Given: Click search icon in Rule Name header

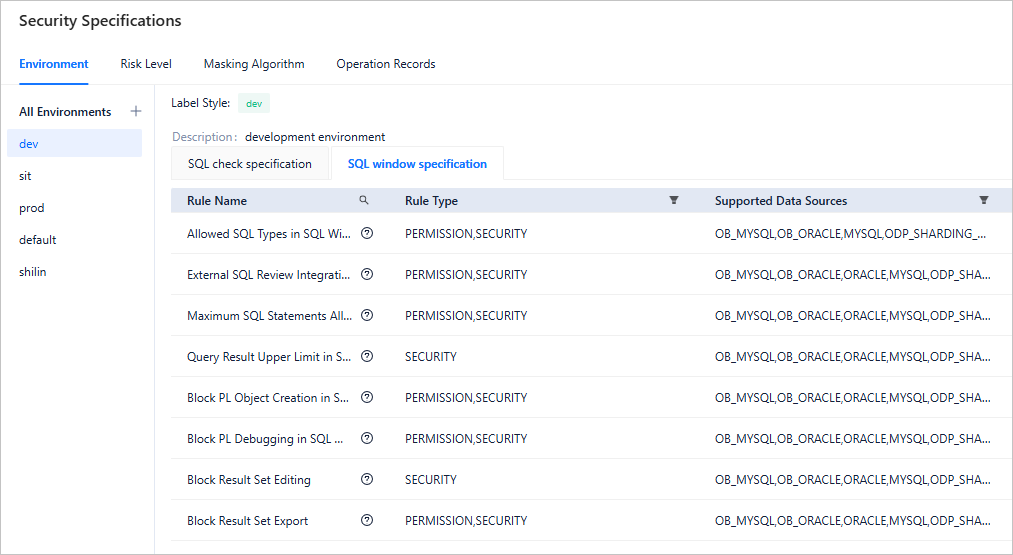Looking at the screenshot, I should coord(364,201).
